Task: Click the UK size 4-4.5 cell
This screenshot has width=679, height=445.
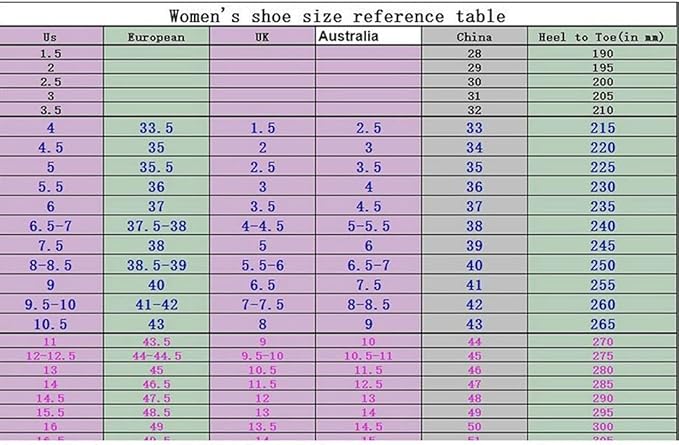Action: [262, 226]
